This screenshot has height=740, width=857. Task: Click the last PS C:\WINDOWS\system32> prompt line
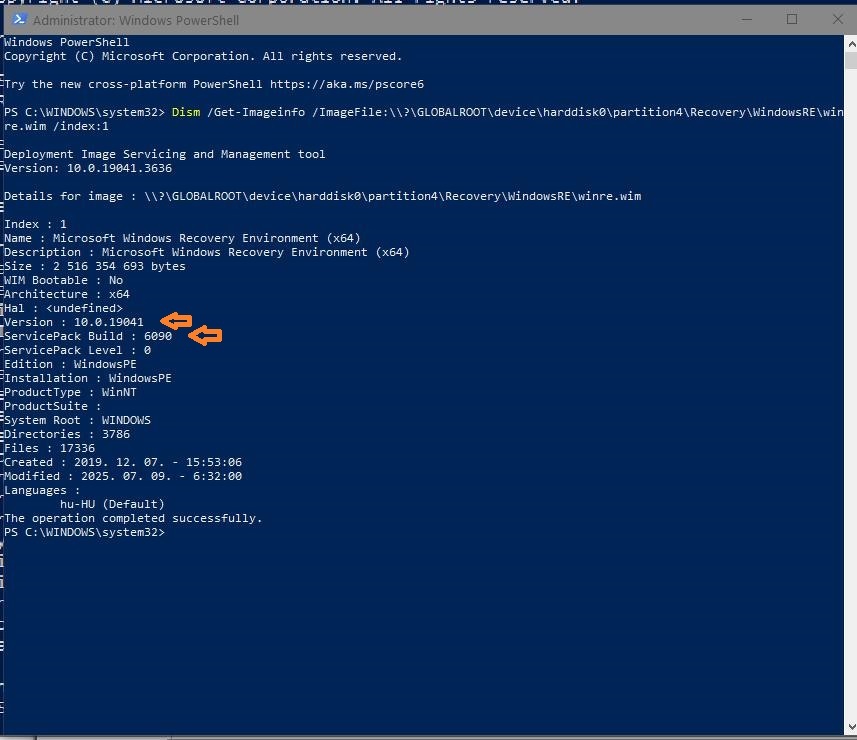click(x=84, y=532)
